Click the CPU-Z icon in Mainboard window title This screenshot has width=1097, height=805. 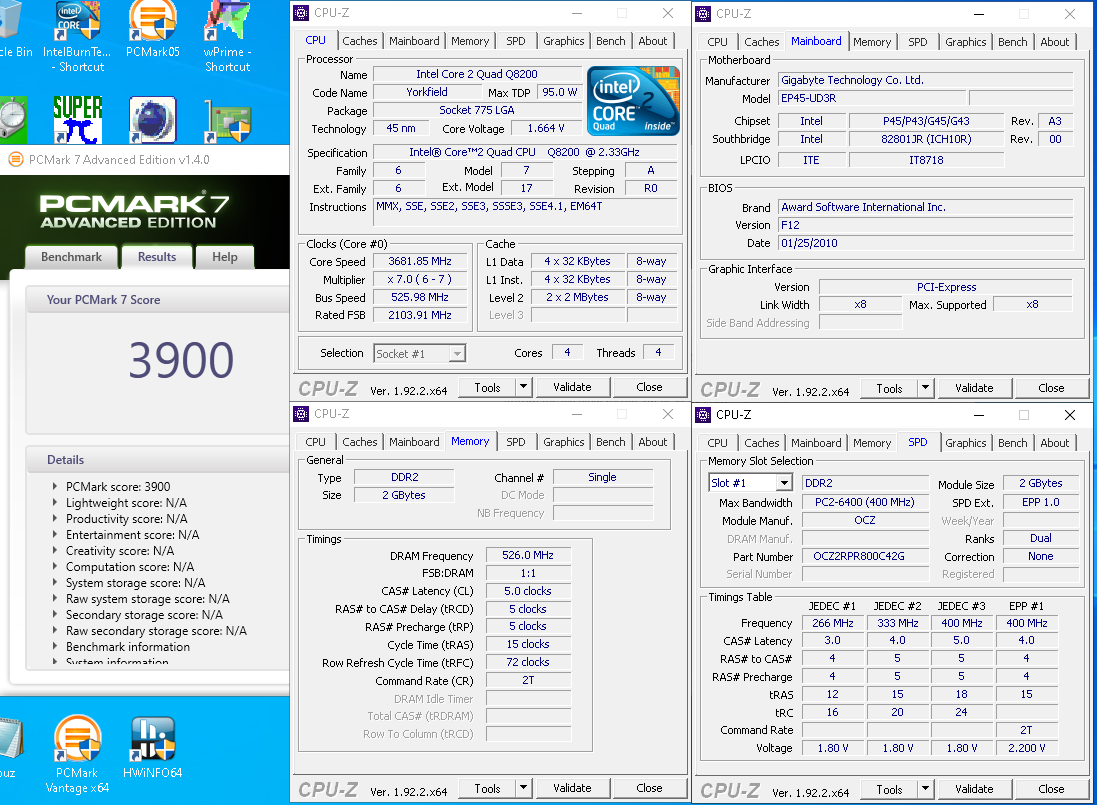[703, 13]
